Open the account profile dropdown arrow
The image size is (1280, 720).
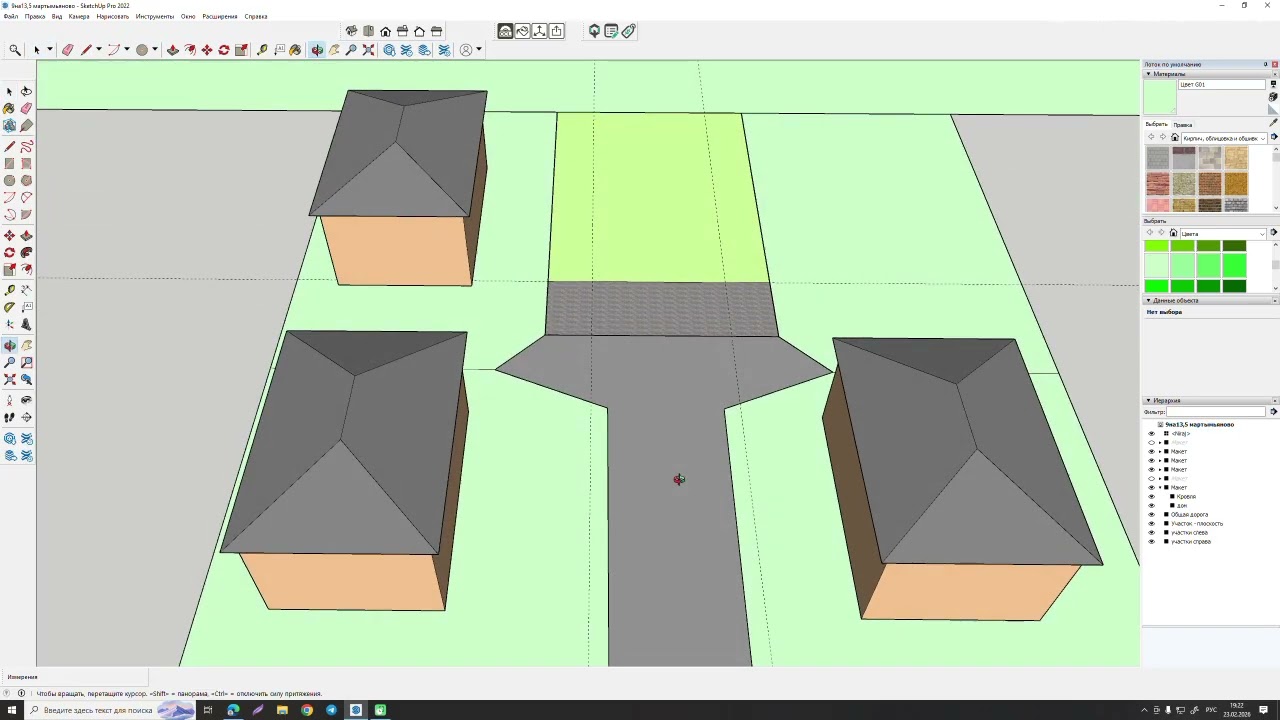(478, 50)
